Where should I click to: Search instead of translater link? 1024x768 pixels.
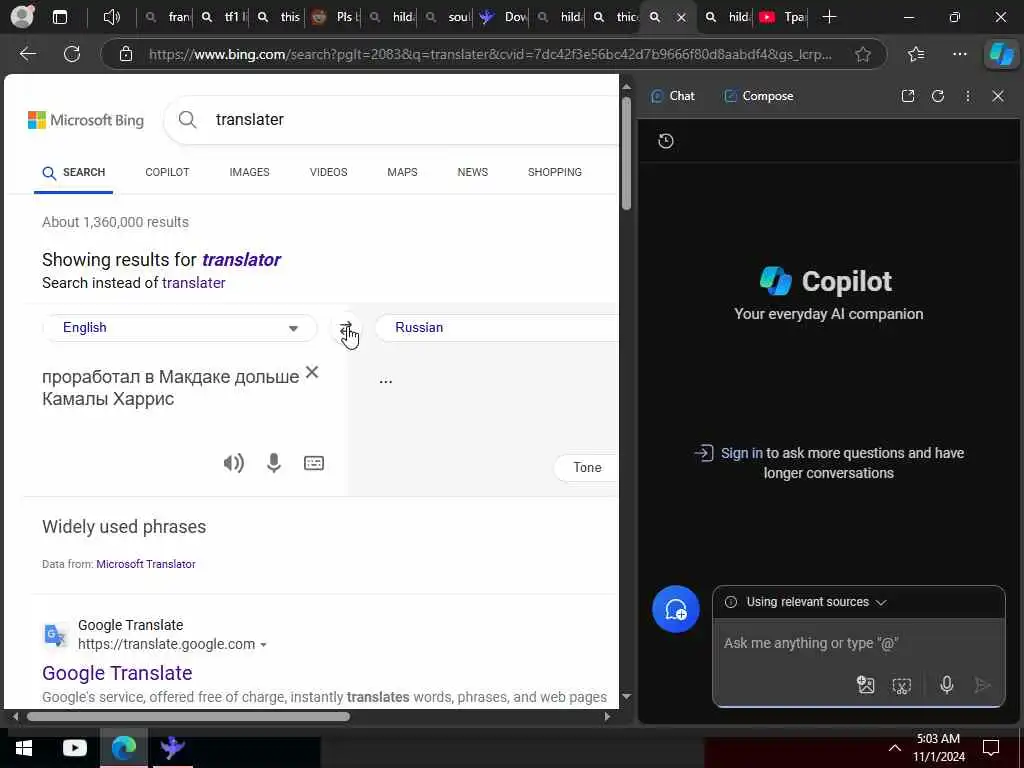[193, 283]
